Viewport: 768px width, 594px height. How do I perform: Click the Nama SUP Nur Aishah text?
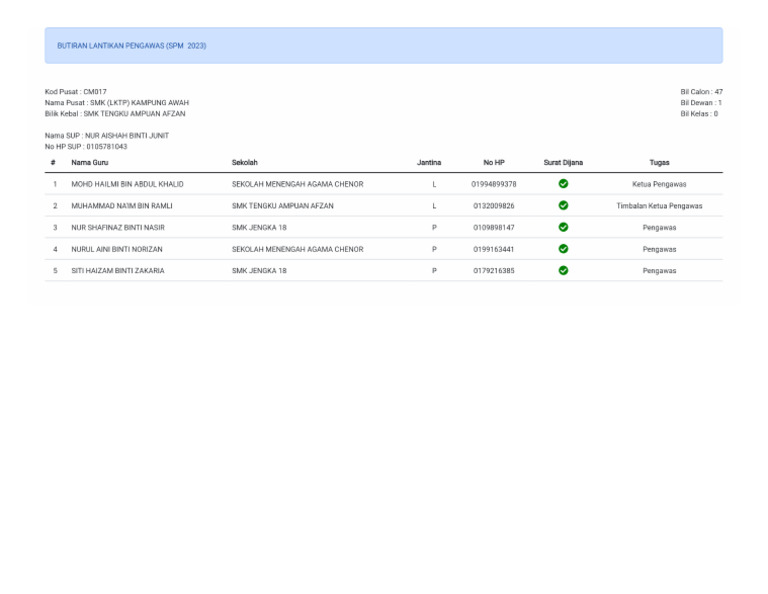[x=107, y=136]
